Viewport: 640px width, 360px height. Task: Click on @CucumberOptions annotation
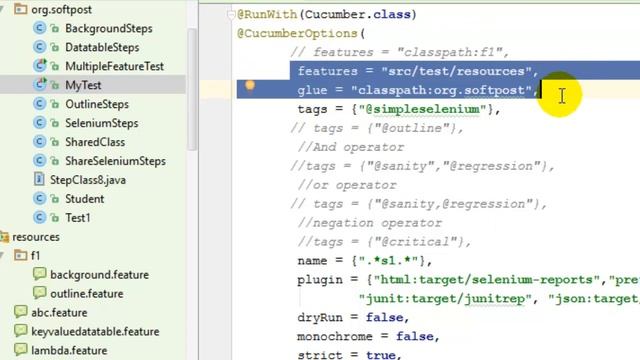(297, 33)
